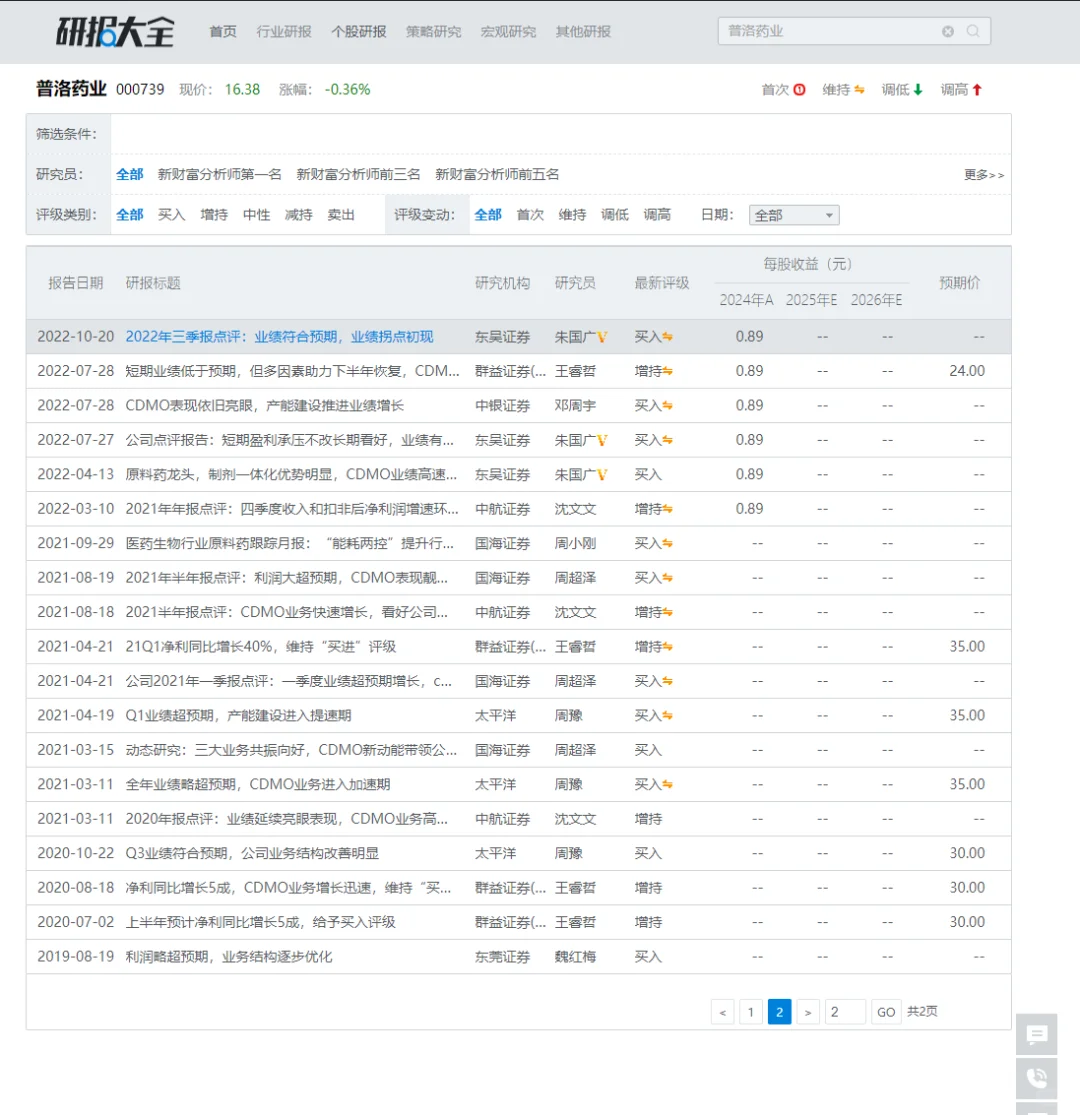Click 维持 arrow icon in 2021-04-19 row
The width and height of the screenshot is (1080, 1115).
point(668,715)
